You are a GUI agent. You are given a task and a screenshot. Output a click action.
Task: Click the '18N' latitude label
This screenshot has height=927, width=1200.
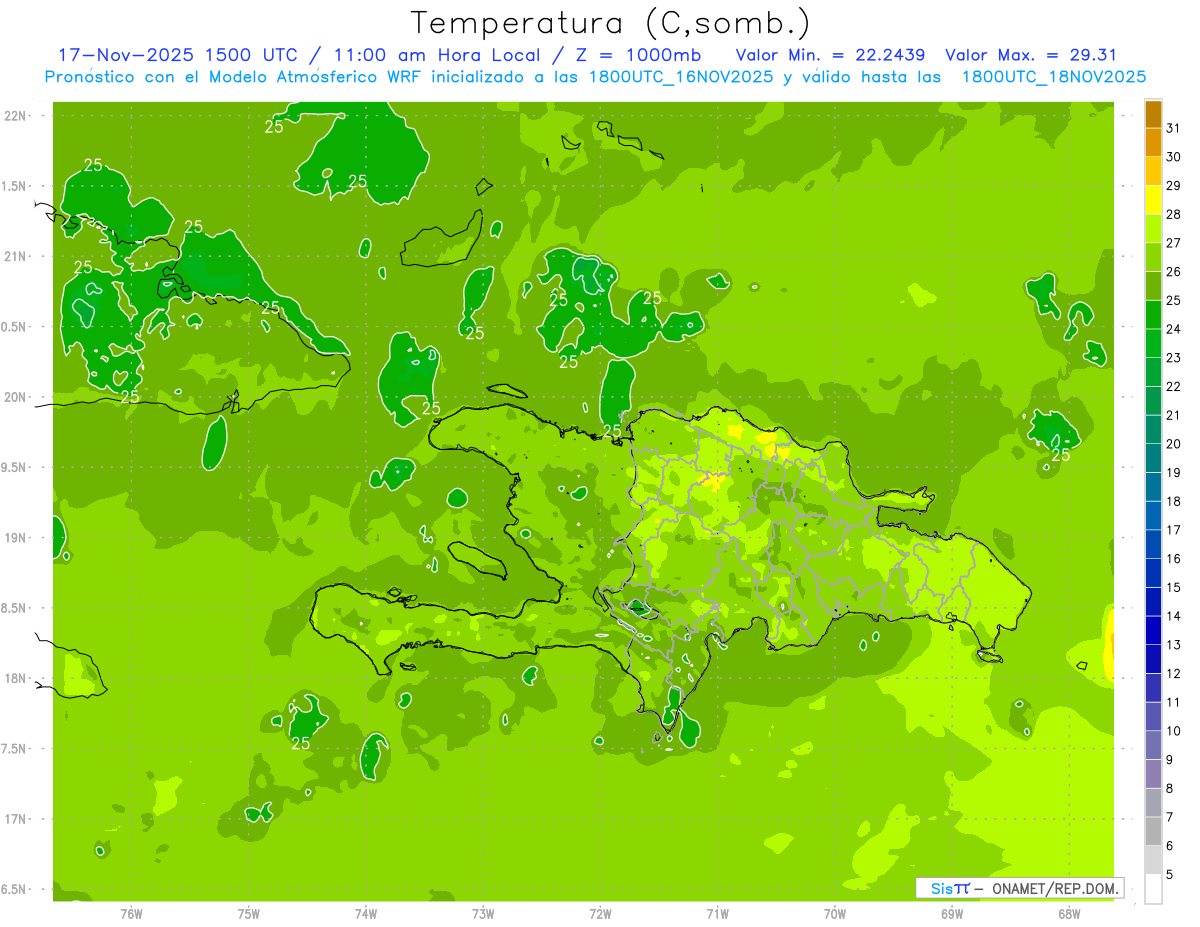(14, 679)
